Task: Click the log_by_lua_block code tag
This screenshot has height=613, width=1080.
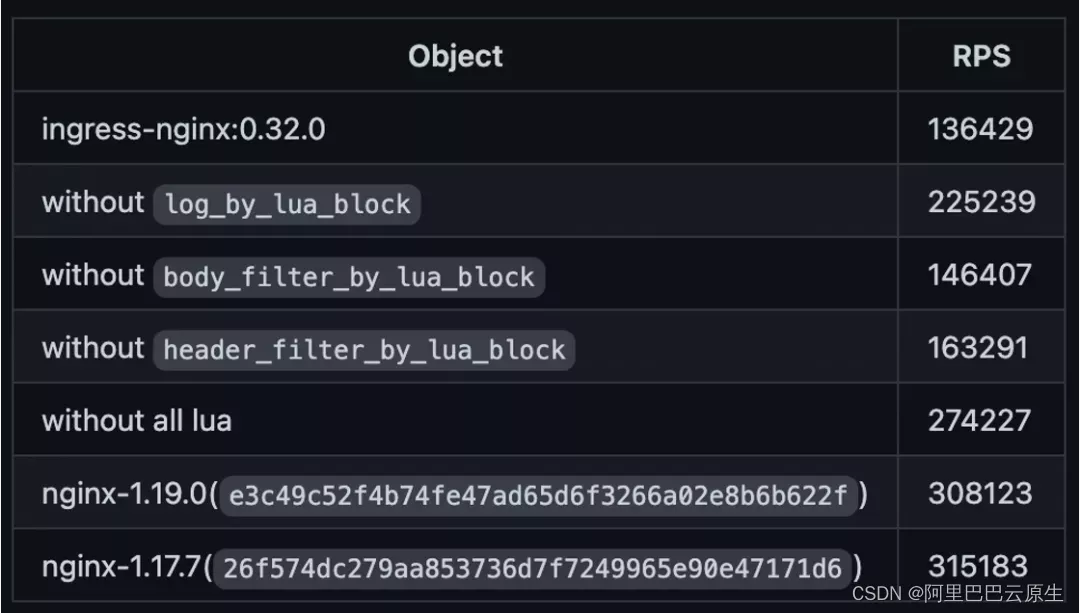Action: coord(287,204)
